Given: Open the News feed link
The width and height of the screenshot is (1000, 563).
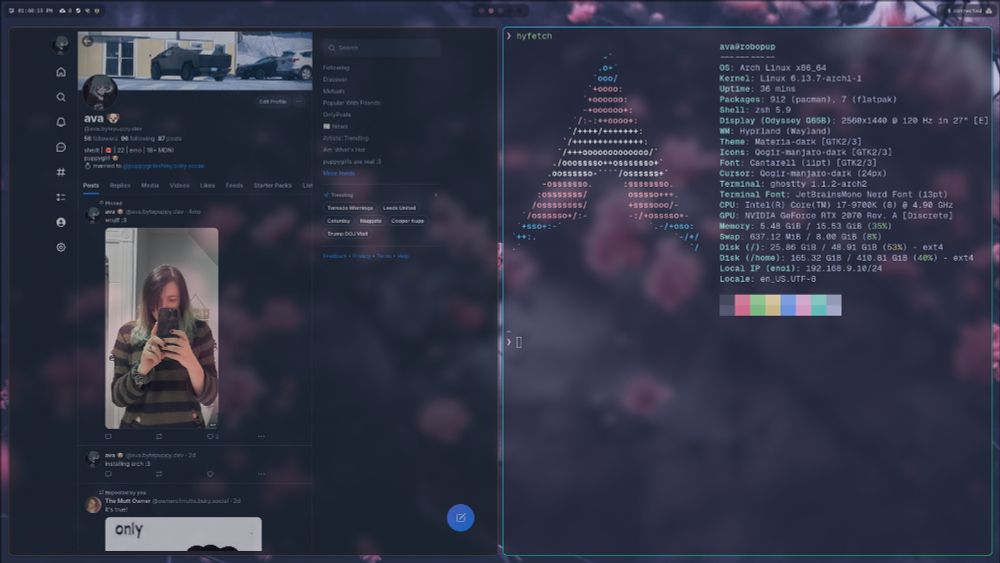Looking at the screenshot, I should point(336,126).
